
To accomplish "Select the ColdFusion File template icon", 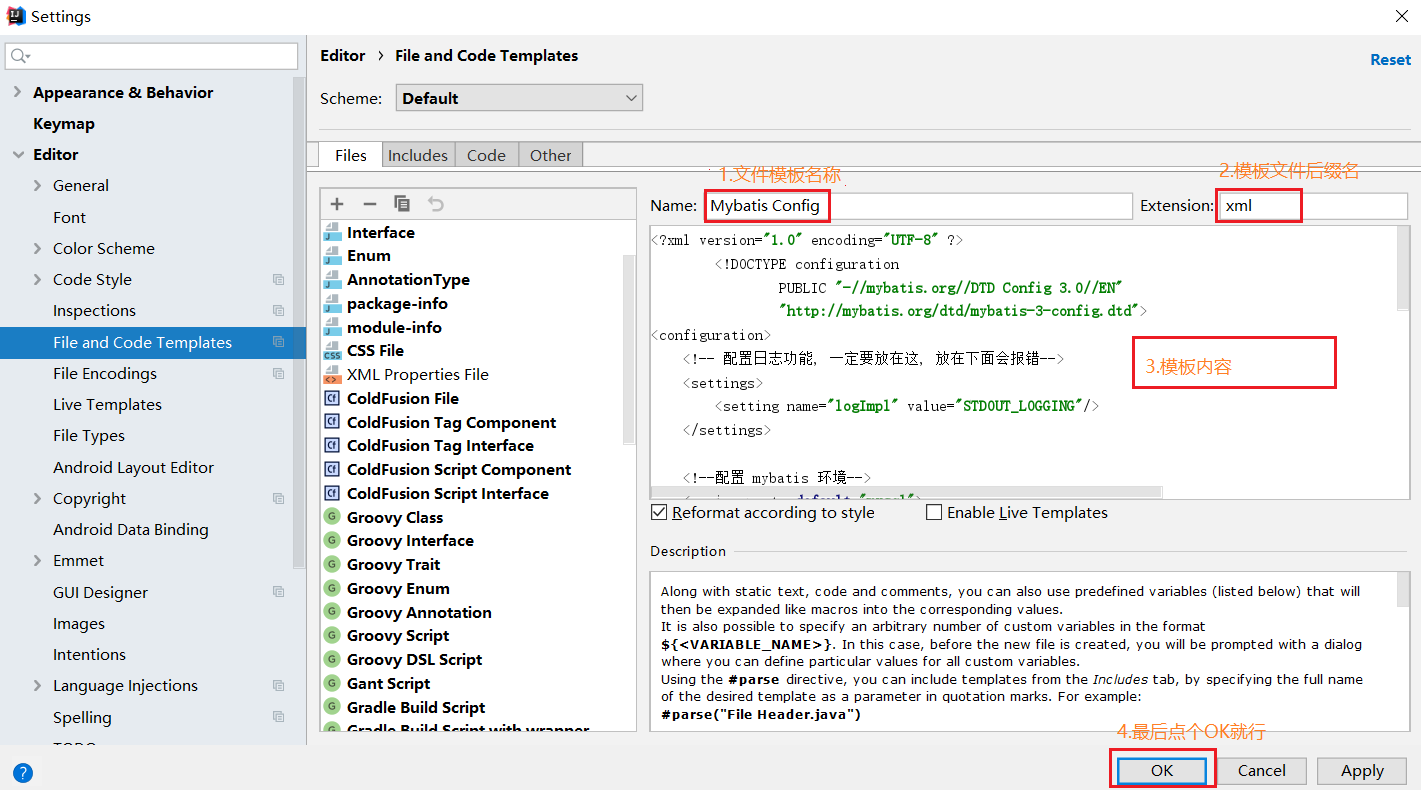I will point(332,398).
